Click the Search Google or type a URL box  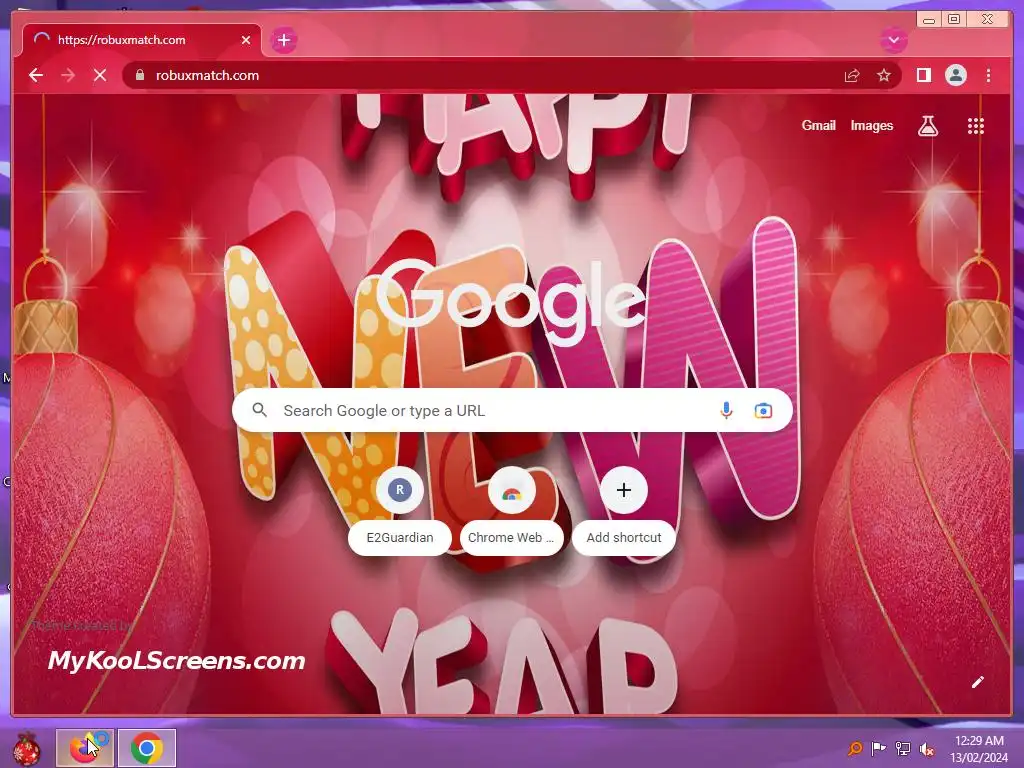coord(512,411)
